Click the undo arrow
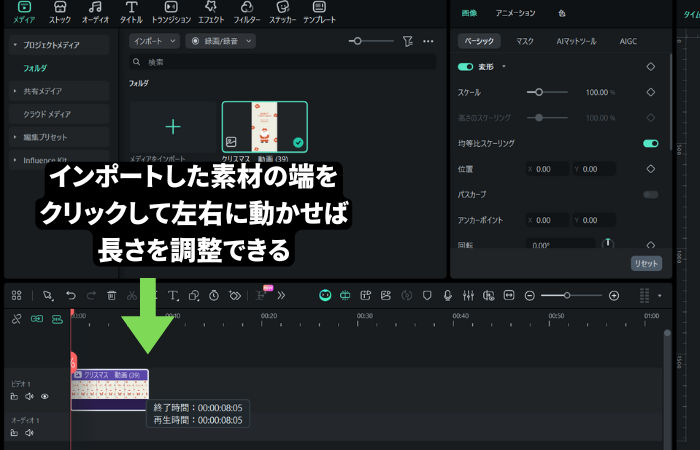 click(71, 295)
